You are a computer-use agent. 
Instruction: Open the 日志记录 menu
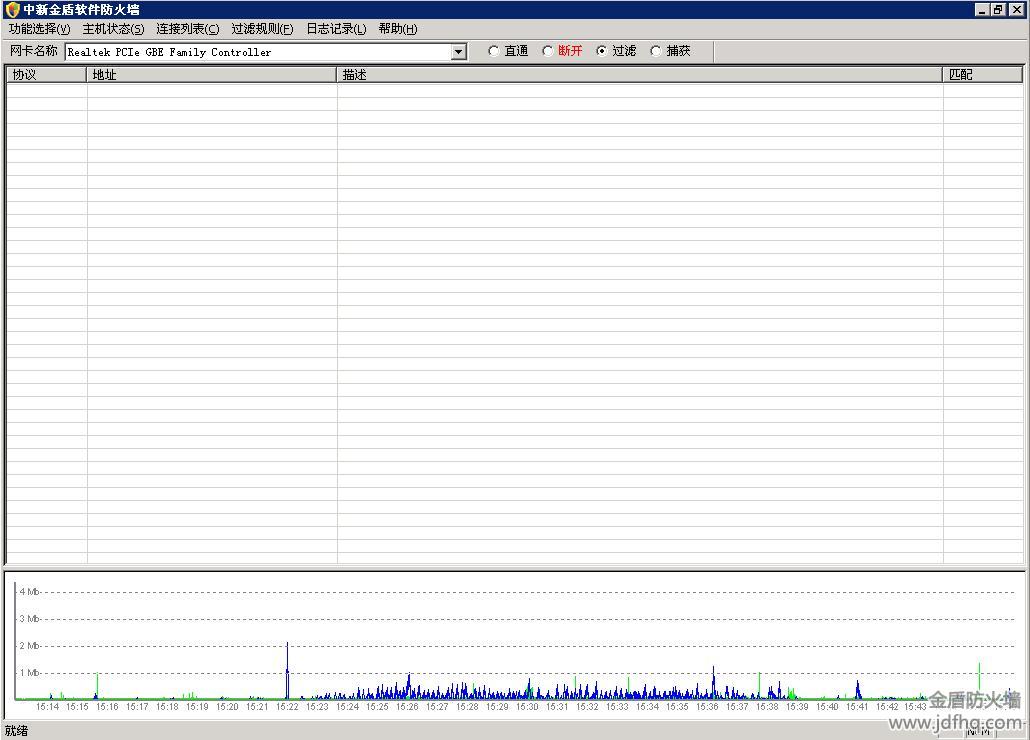click(336, 29)
